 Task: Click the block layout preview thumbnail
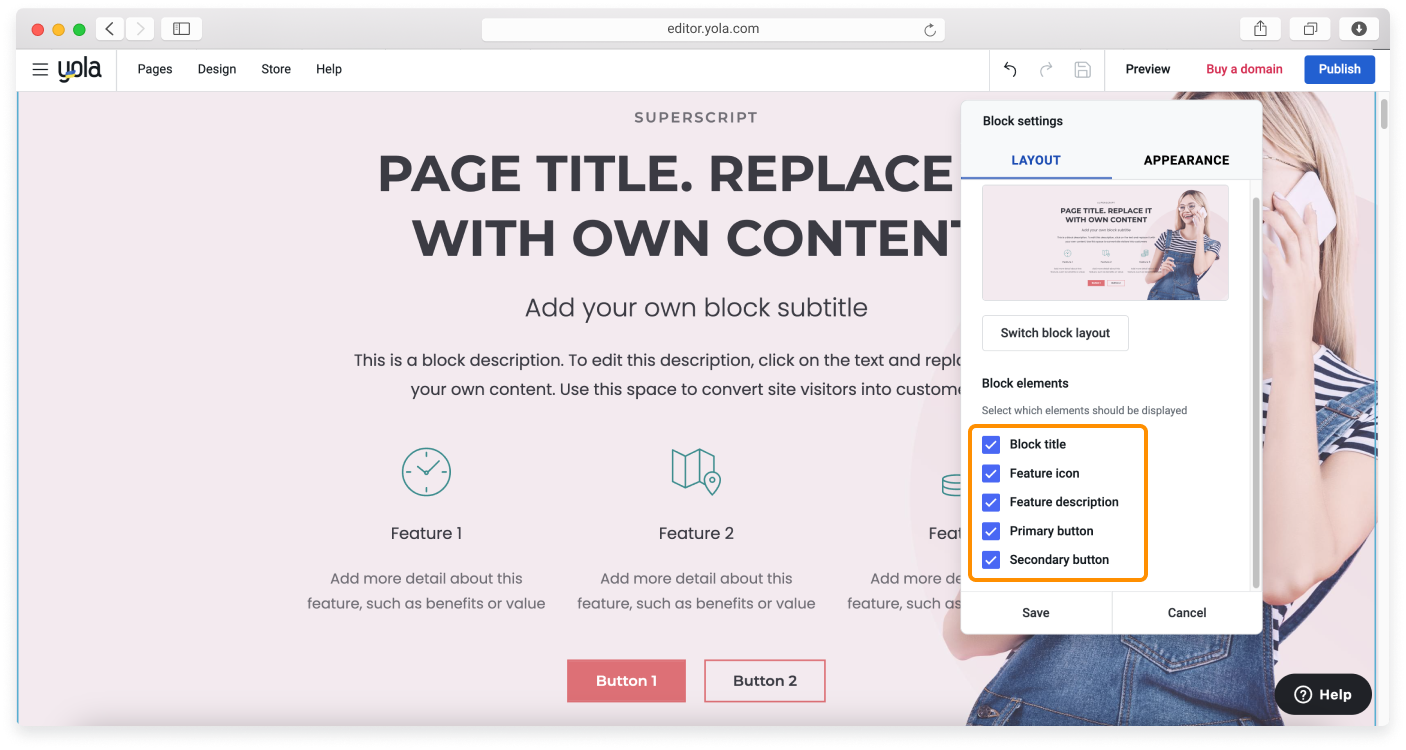pos(1105,243)
